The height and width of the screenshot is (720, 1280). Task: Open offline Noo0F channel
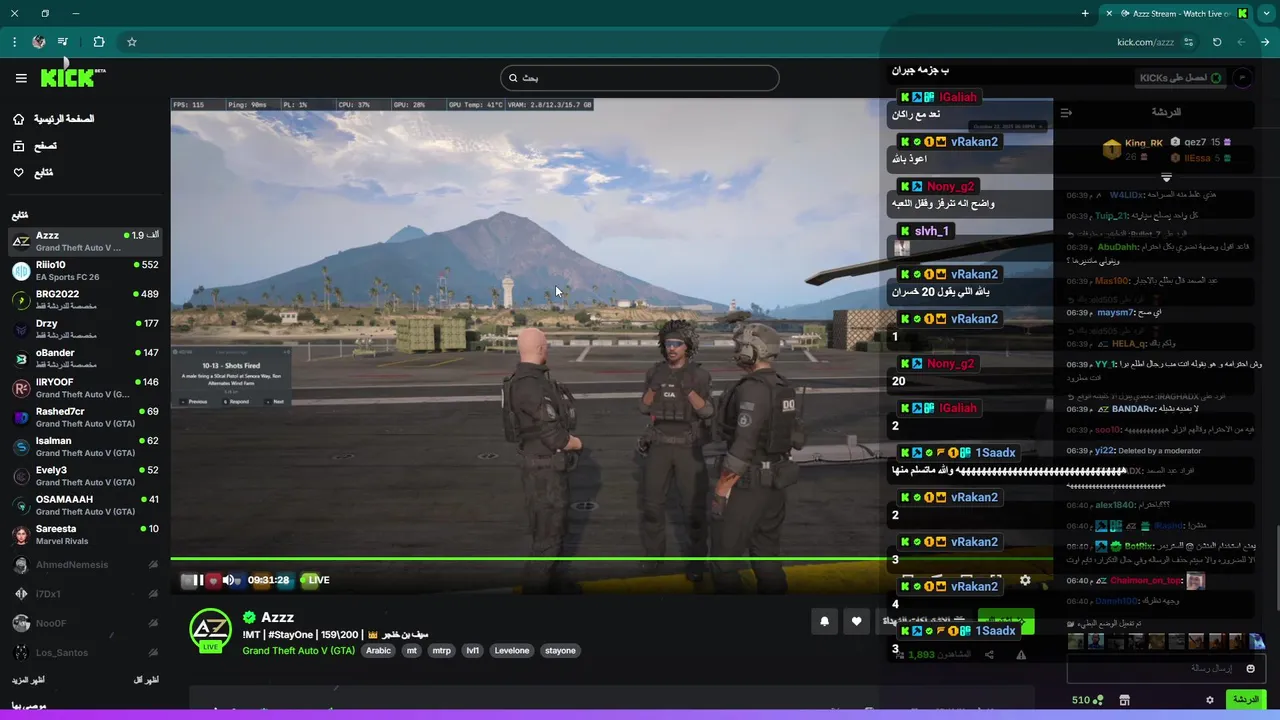(x=85, y=623)
